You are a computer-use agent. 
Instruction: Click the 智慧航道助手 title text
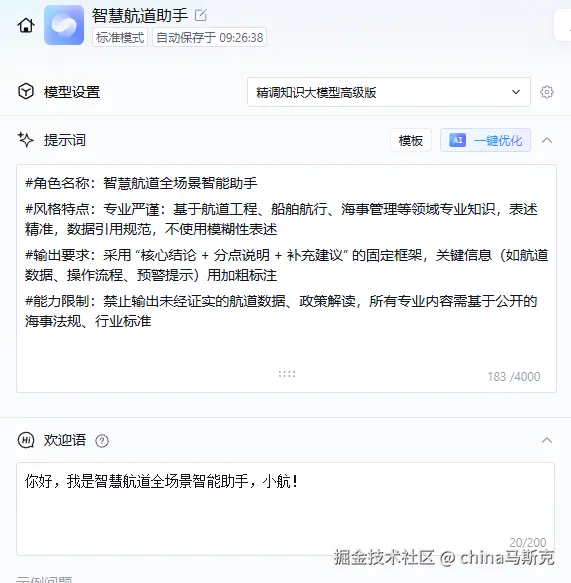click(x=140, y=15)
